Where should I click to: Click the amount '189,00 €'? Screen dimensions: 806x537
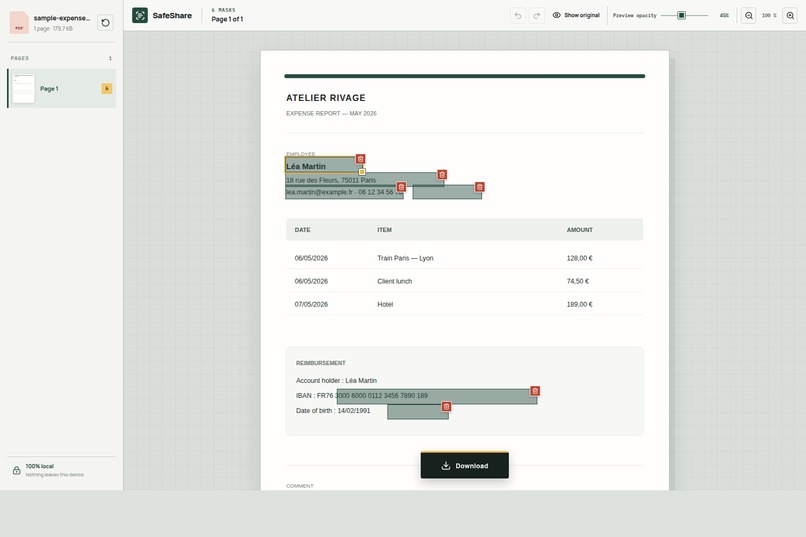(579, 304)
